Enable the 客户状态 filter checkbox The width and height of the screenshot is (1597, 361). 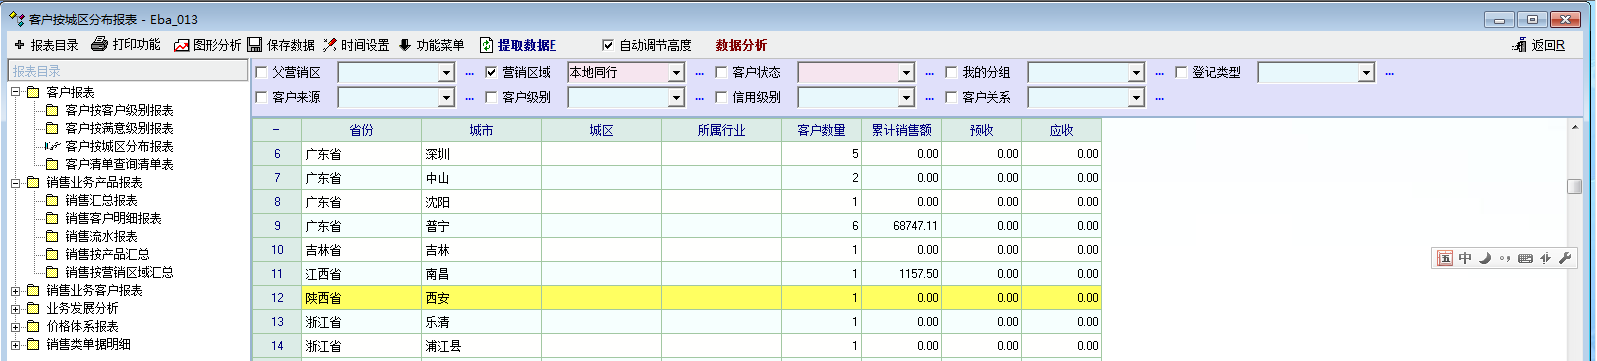(721, 72)
